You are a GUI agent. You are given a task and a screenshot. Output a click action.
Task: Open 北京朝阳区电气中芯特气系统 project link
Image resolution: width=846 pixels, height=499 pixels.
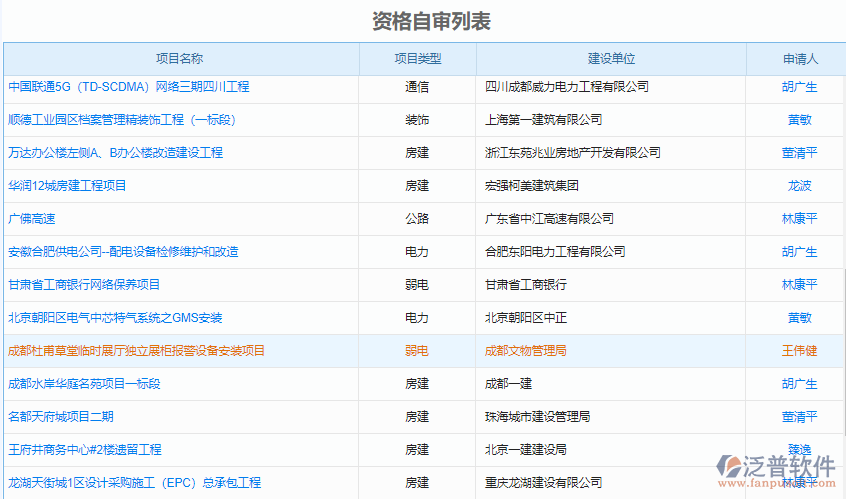[x=115, y=318]
